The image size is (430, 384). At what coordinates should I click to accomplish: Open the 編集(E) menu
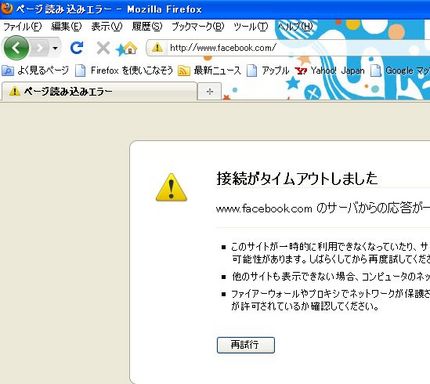click(66, 27)
